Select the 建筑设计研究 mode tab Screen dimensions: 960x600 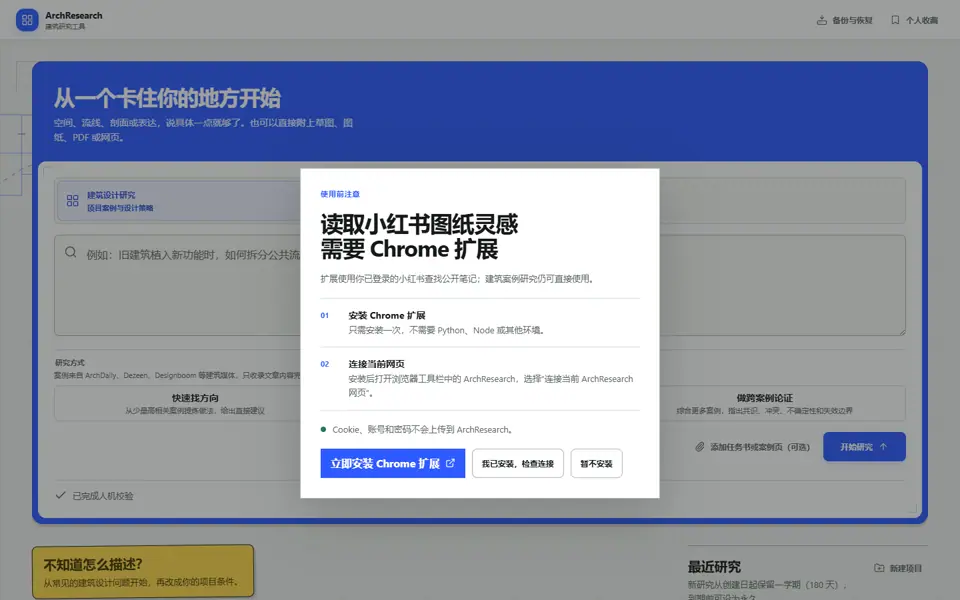click(178, 201)
